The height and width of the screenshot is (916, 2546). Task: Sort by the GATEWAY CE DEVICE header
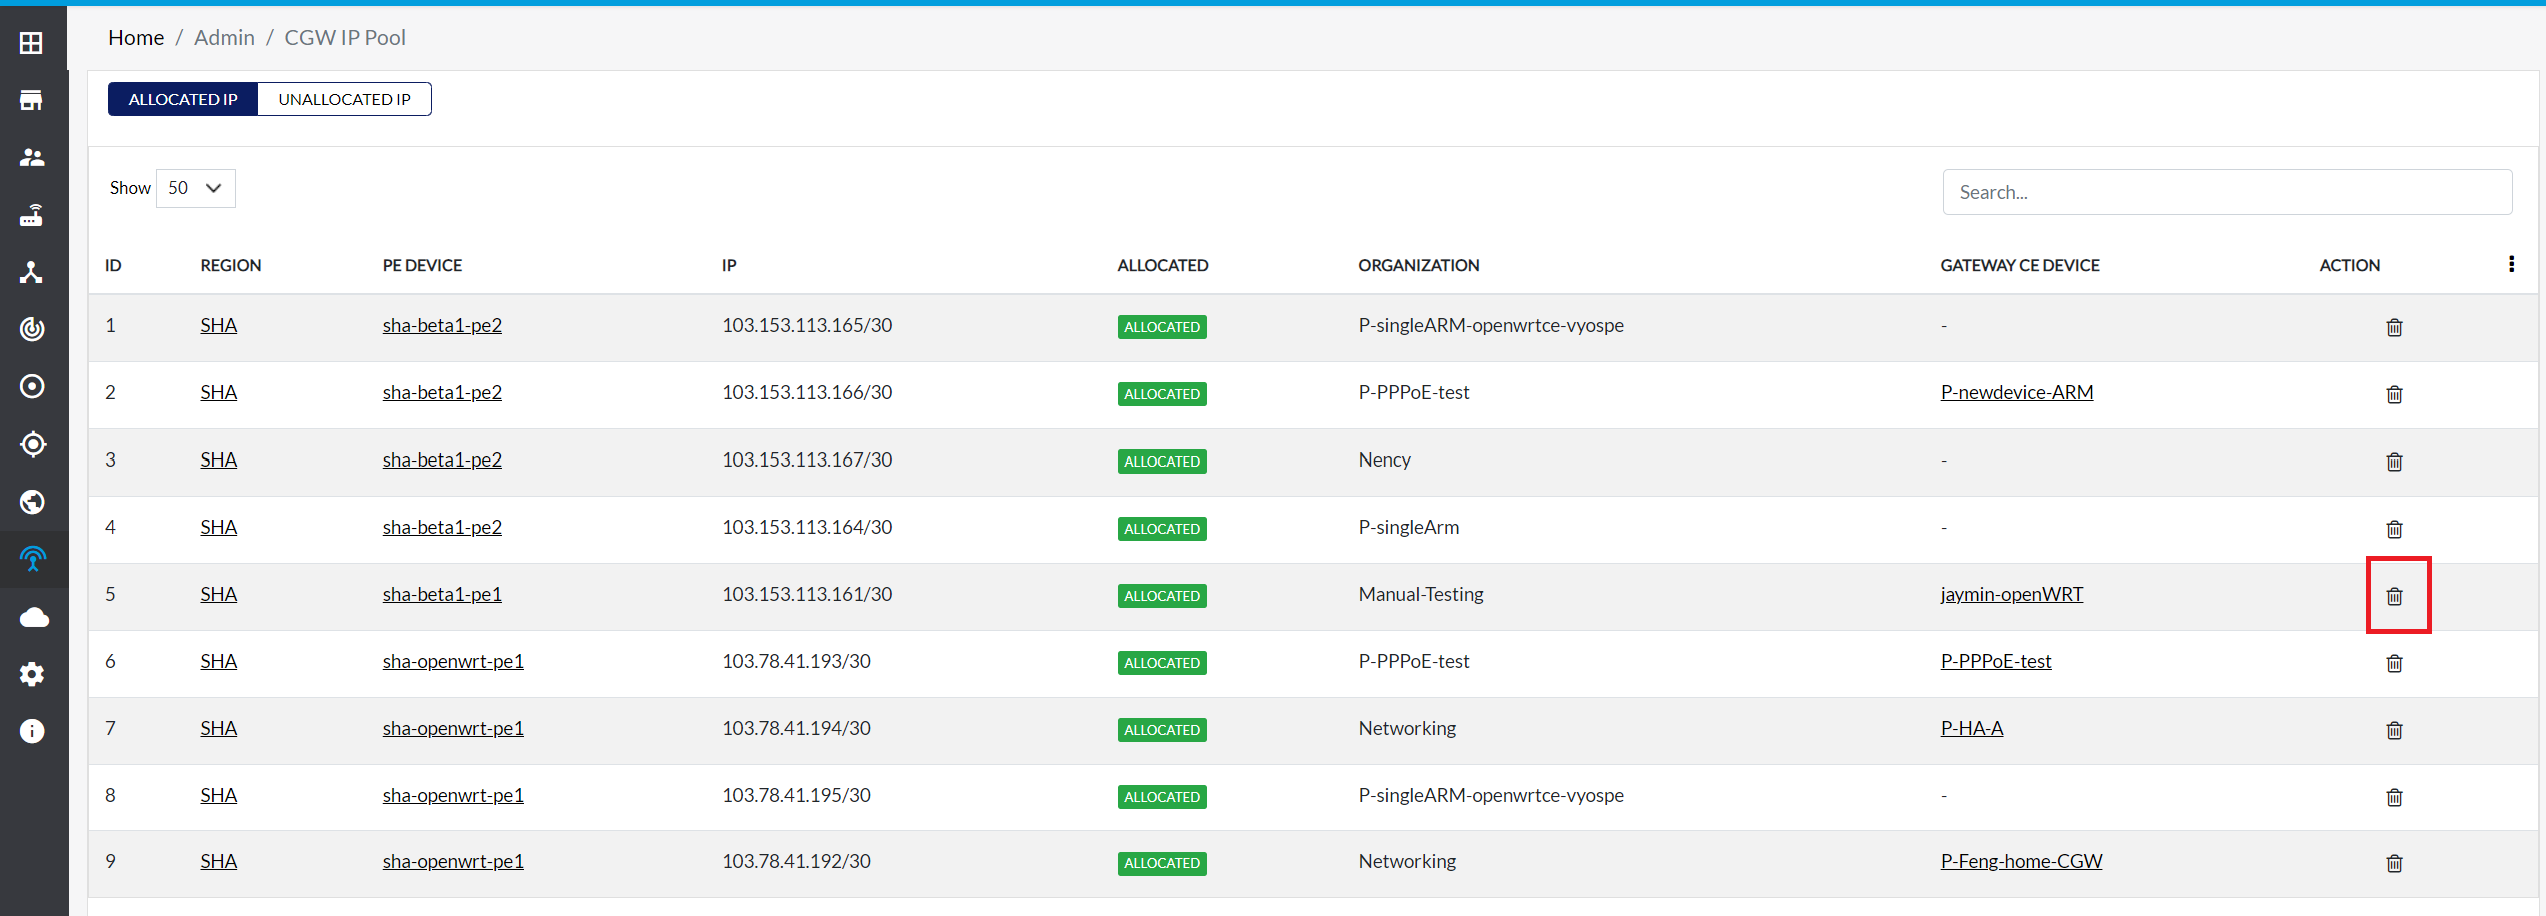(x=2020, y=265)
